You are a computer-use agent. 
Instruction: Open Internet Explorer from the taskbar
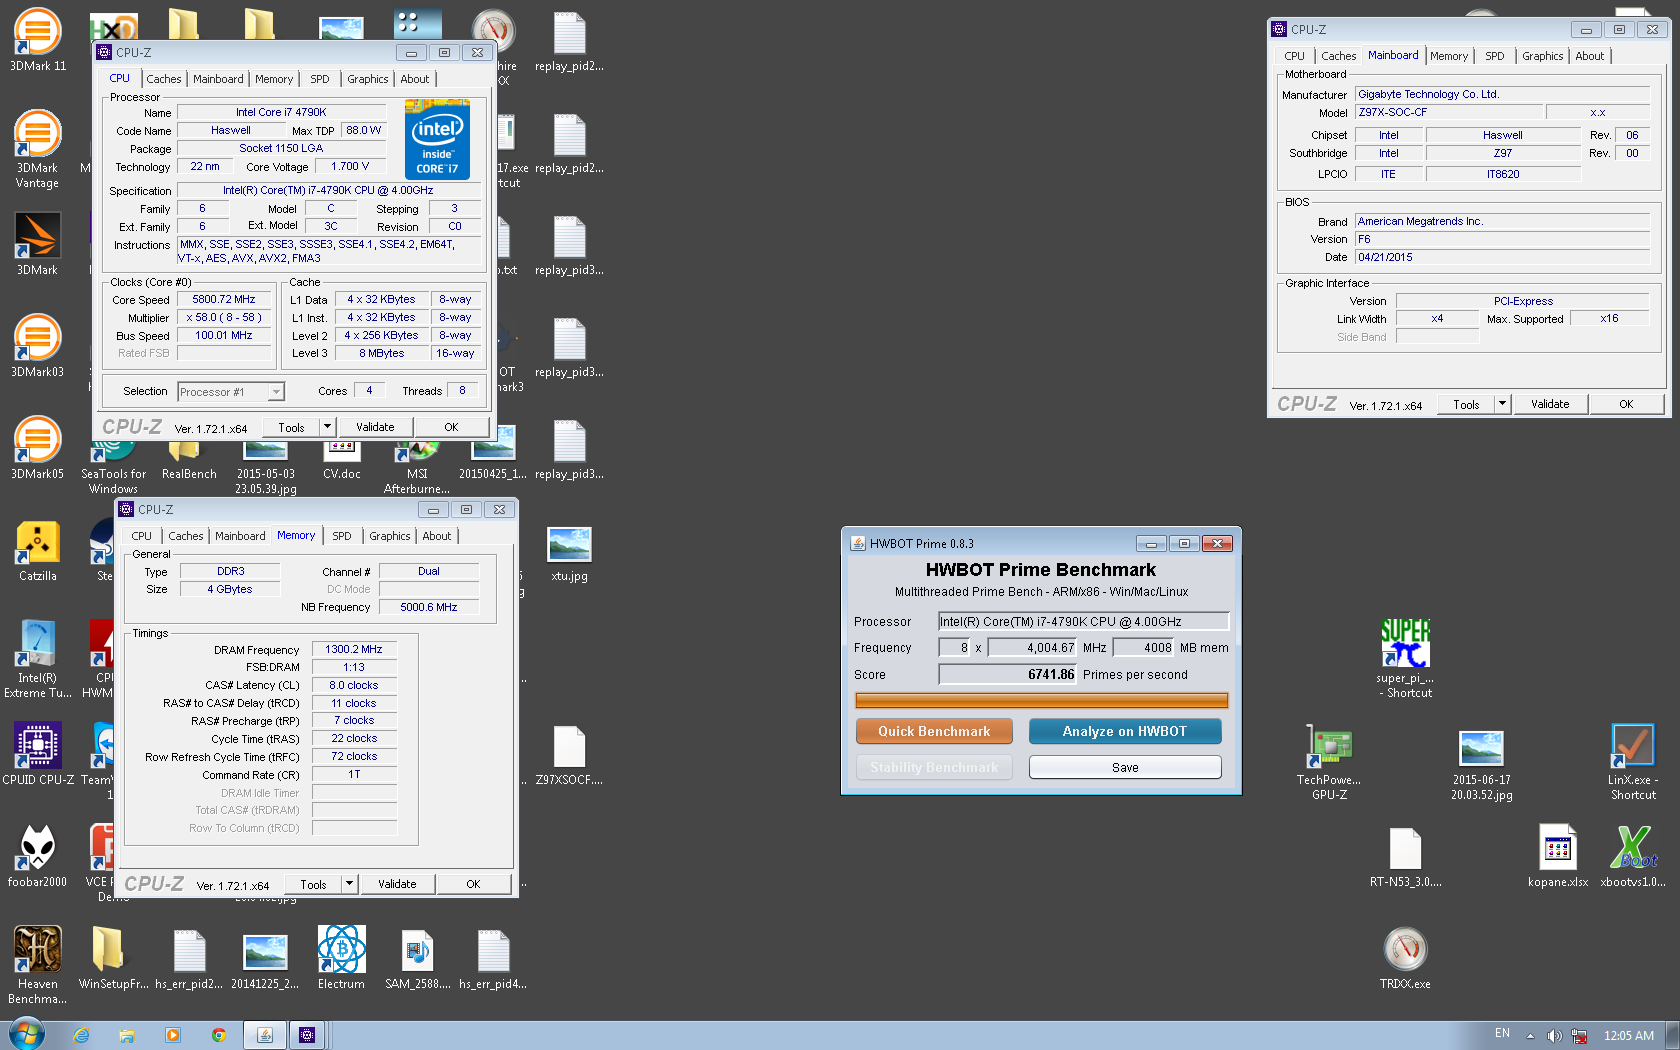(81, 1036)
